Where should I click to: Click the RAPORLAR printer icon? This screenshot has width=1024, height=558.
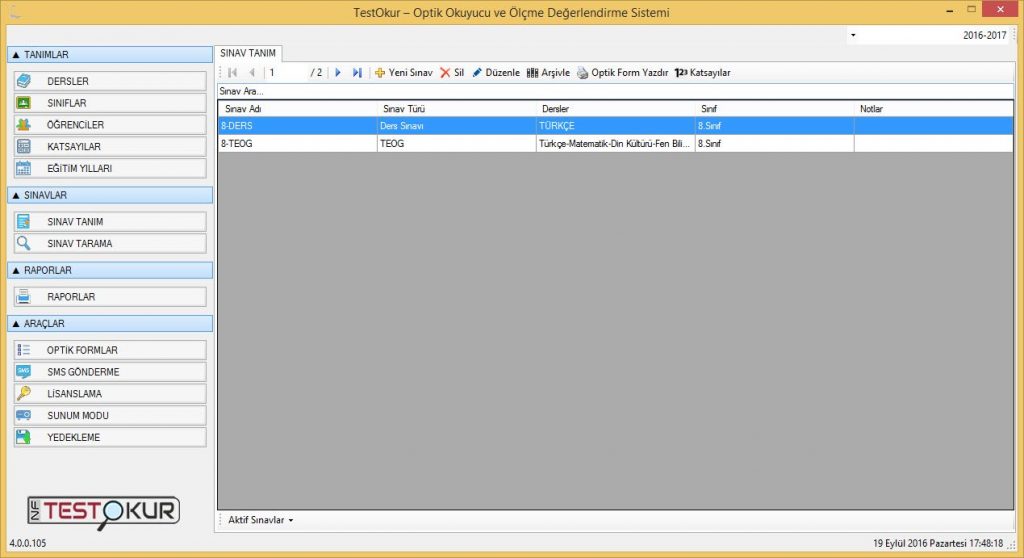tap(24, 297)
